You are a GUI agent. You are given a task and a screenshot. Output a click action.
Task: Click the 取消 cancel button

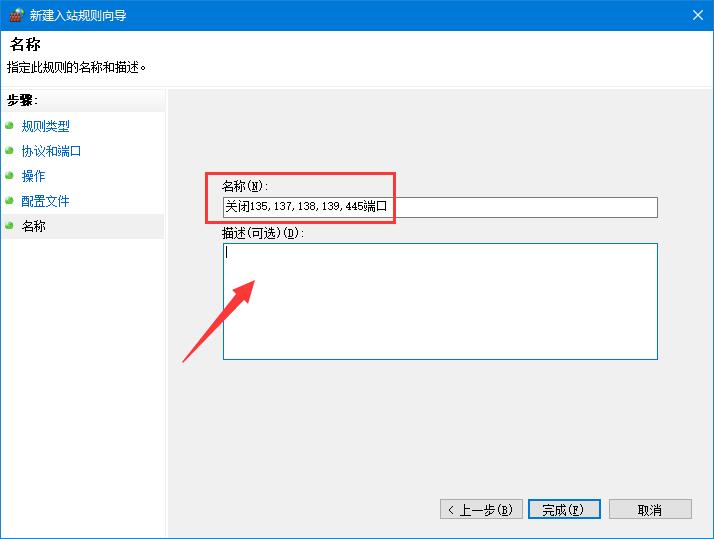click(650, 509)
